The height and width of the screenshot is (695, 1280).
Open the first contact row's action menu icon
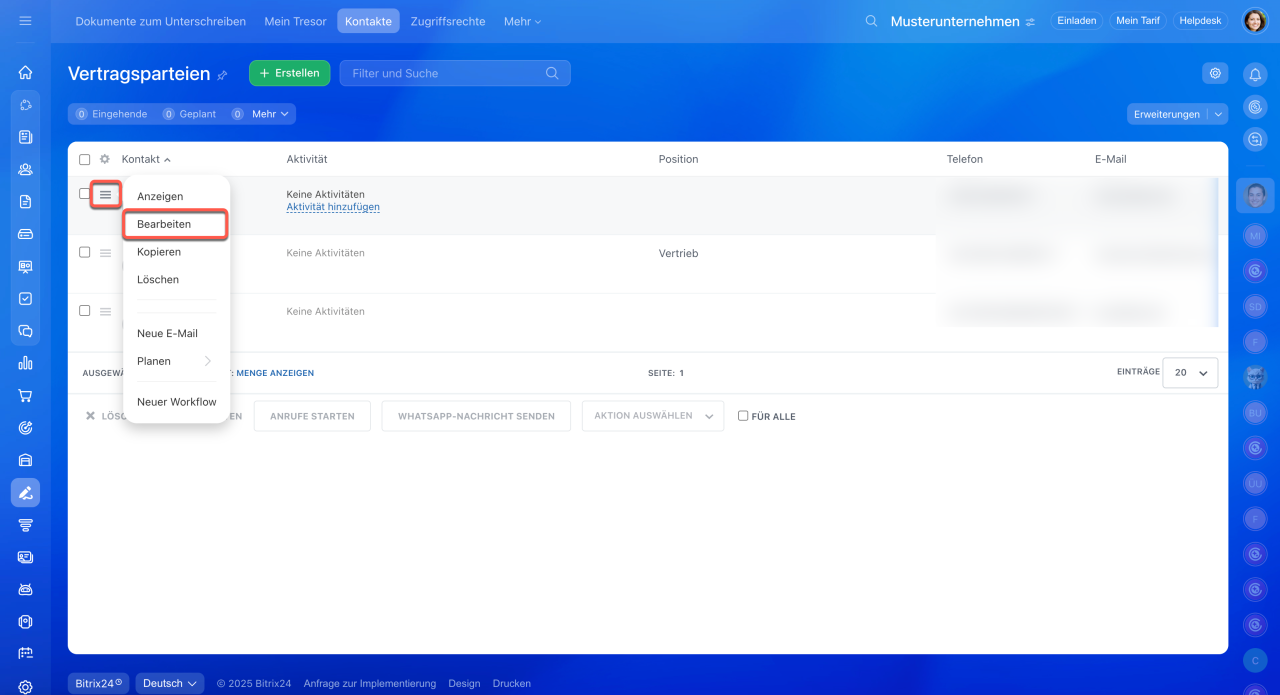pyautogui.click(x=105, y=194)
